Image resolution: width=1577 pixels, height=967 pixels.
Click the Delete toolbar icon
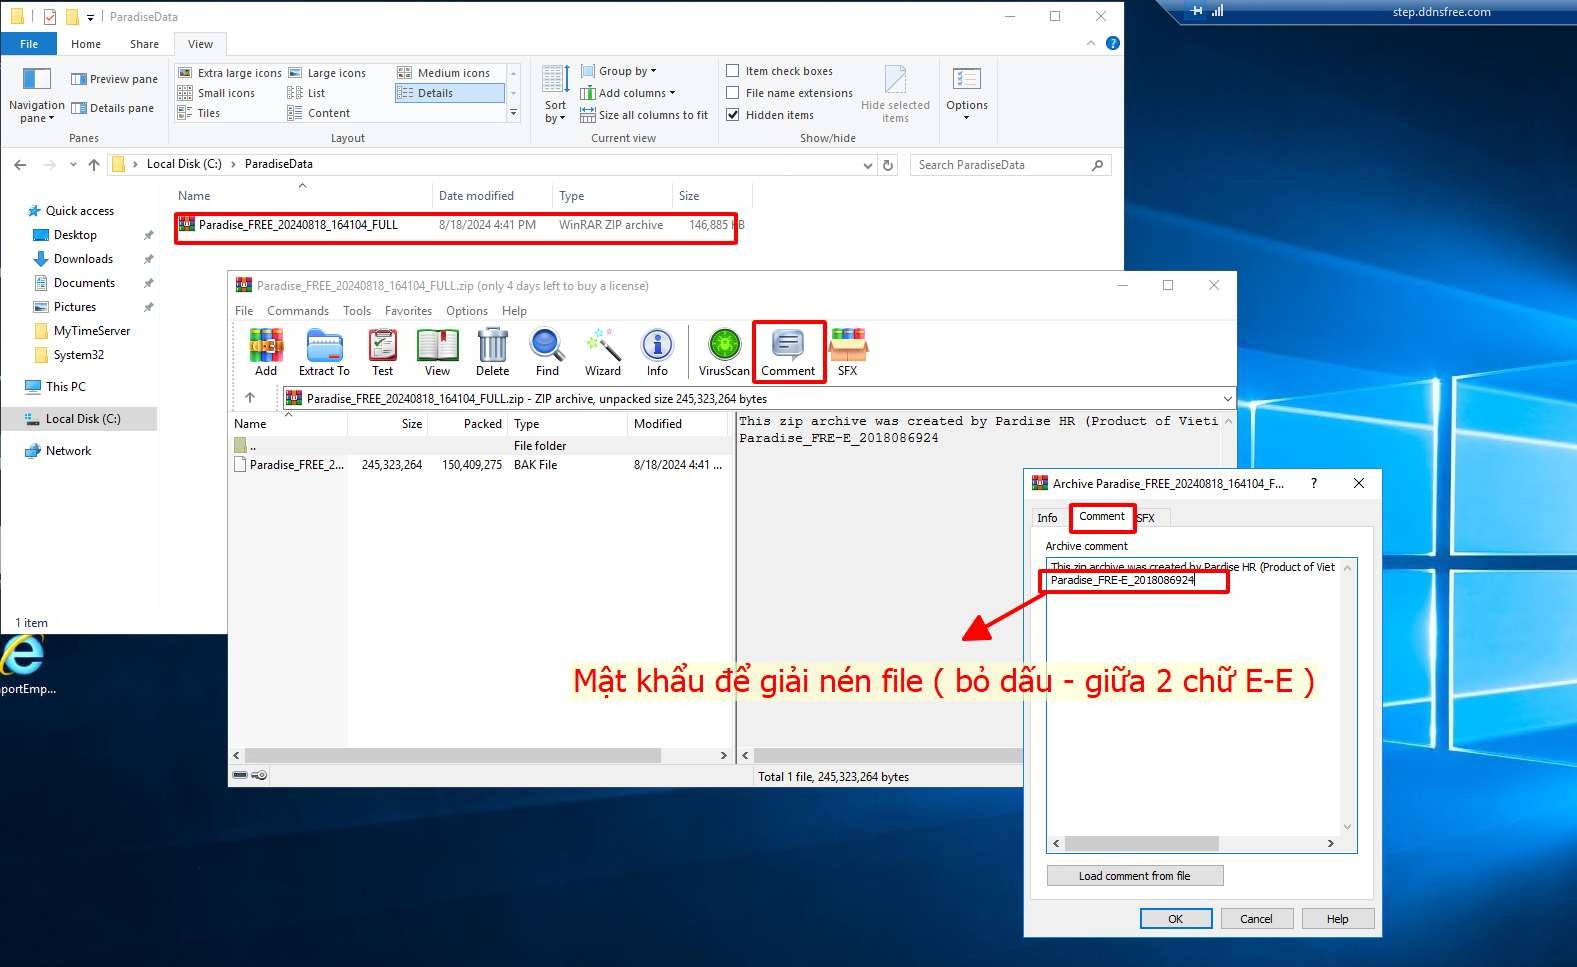pyautogui.click(x=492, y=352)
